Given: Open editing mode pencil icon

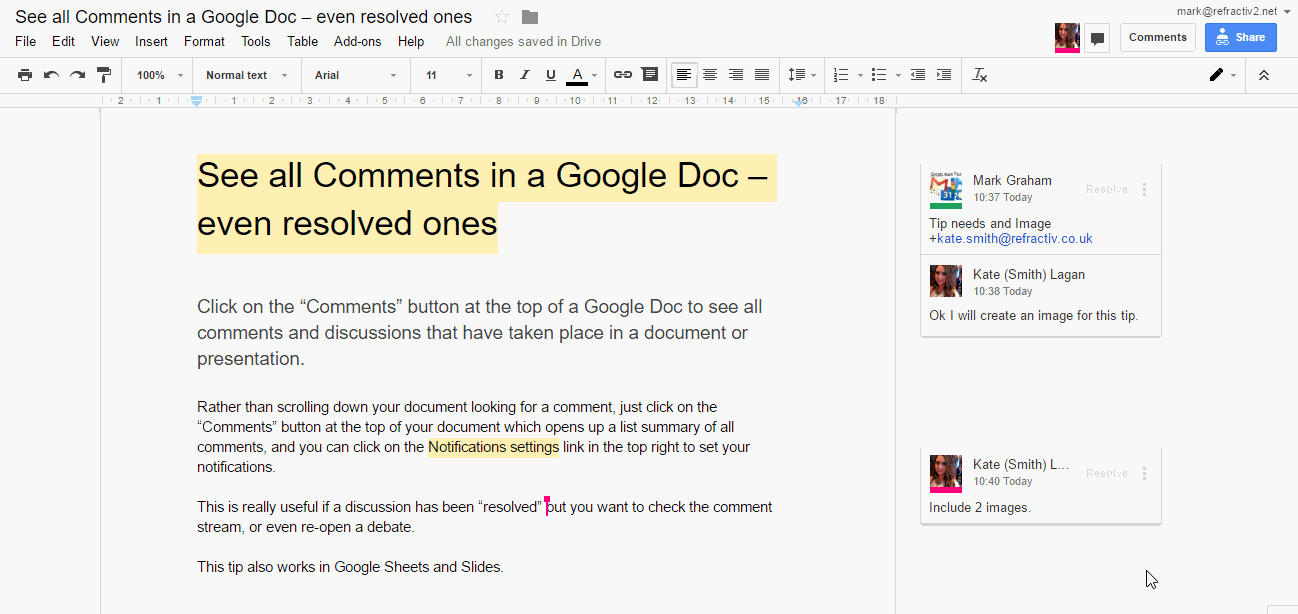Looking at the screenshot, I should tap(1216, 75).
